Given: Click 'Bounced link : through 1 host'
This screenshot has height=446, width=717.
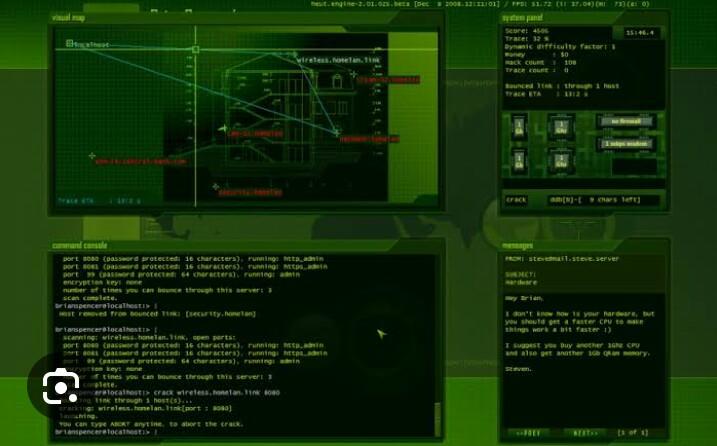Looking at the screenshot, I should click(562, 86).
